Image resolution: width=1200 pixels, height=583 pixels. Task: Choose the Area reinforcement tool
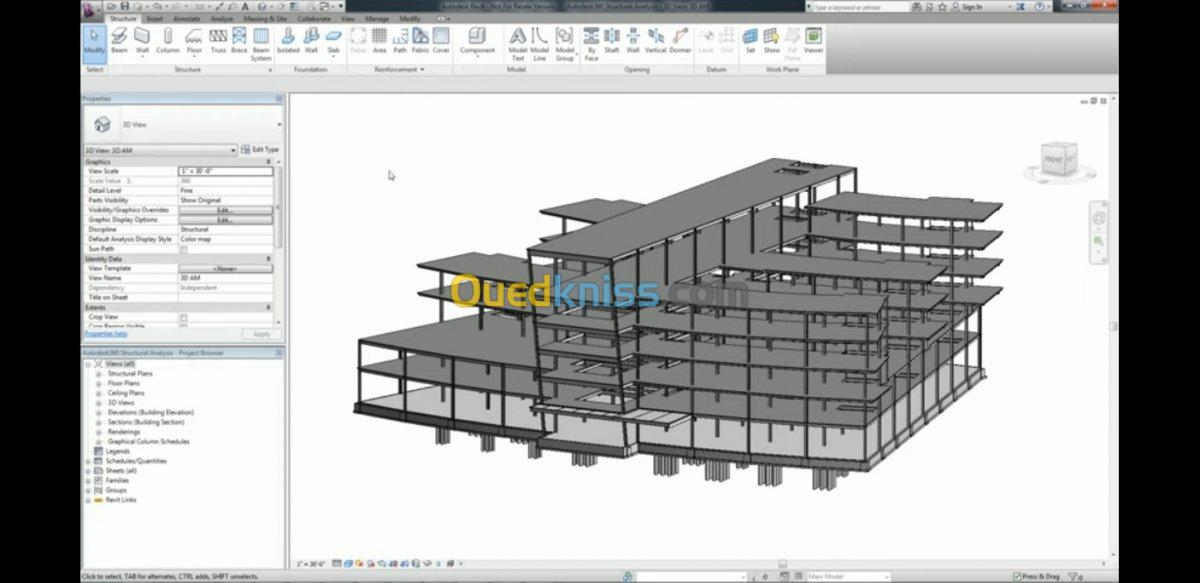click(380, 41)
